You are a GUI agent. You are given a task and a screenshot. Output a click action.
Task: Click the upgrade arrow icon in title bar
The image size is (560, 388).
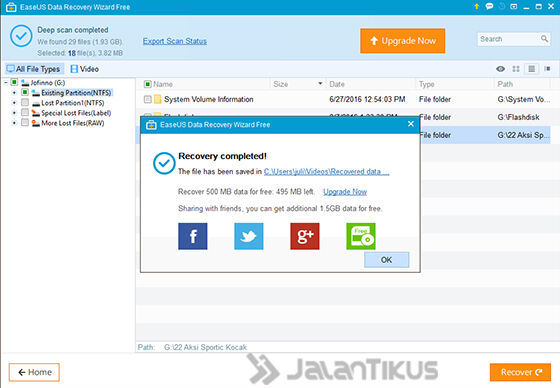(x=476, y=6)
